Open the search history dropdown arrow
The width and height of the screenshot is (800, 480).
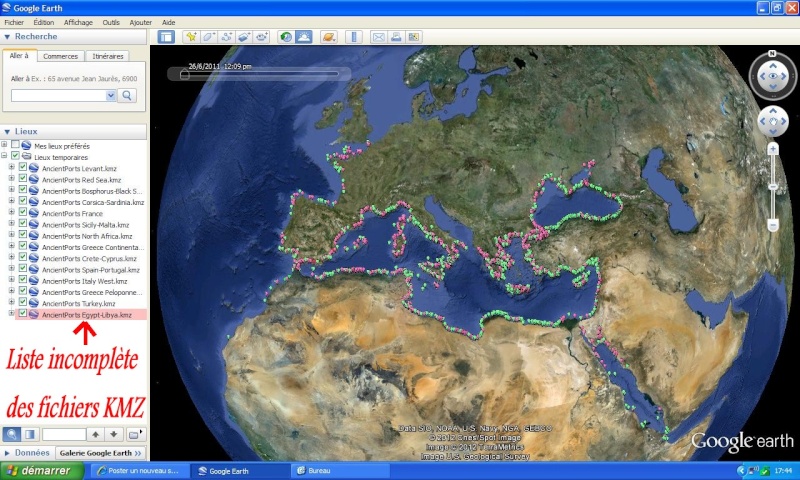[x=111, y=95]
